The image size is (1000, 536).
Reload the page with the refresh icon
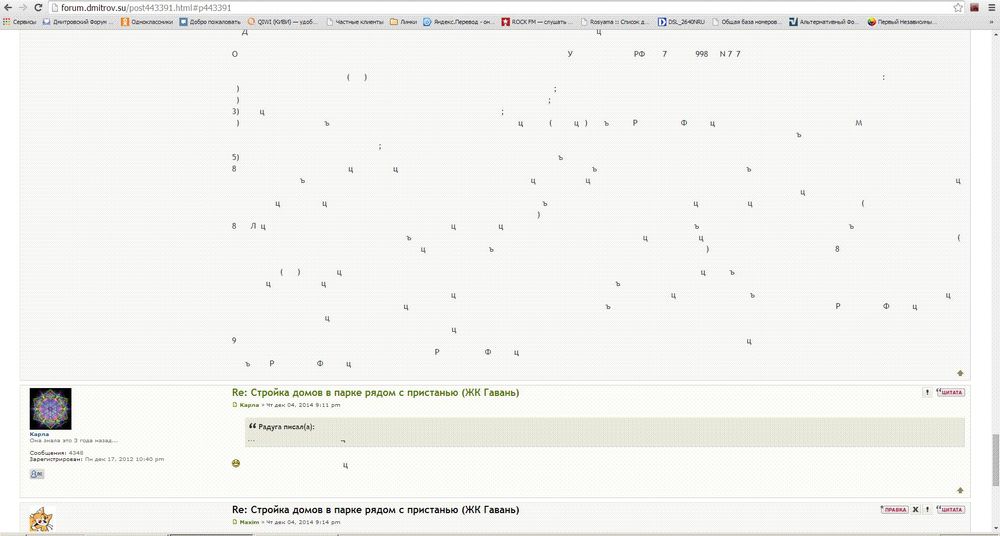(37, 7)
